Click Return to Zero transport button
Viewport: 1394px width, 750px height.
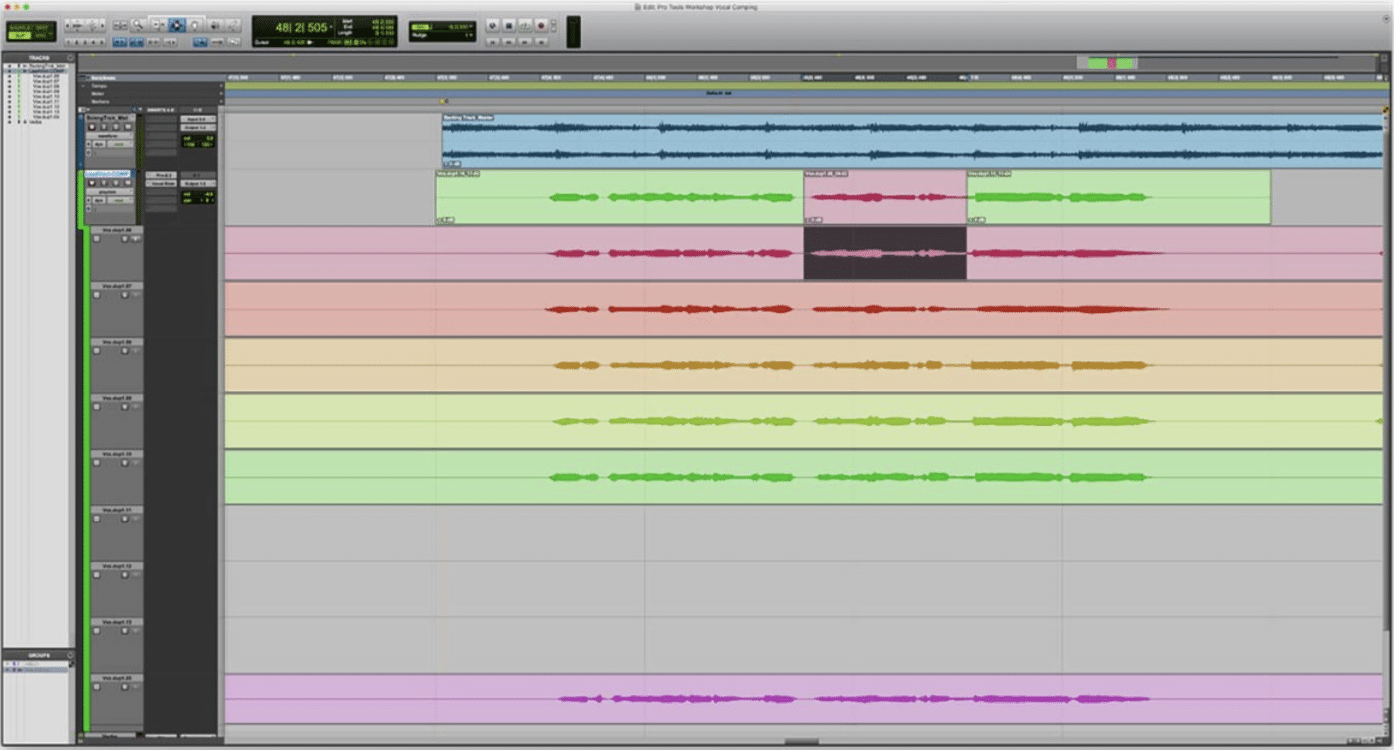[492, 42]
